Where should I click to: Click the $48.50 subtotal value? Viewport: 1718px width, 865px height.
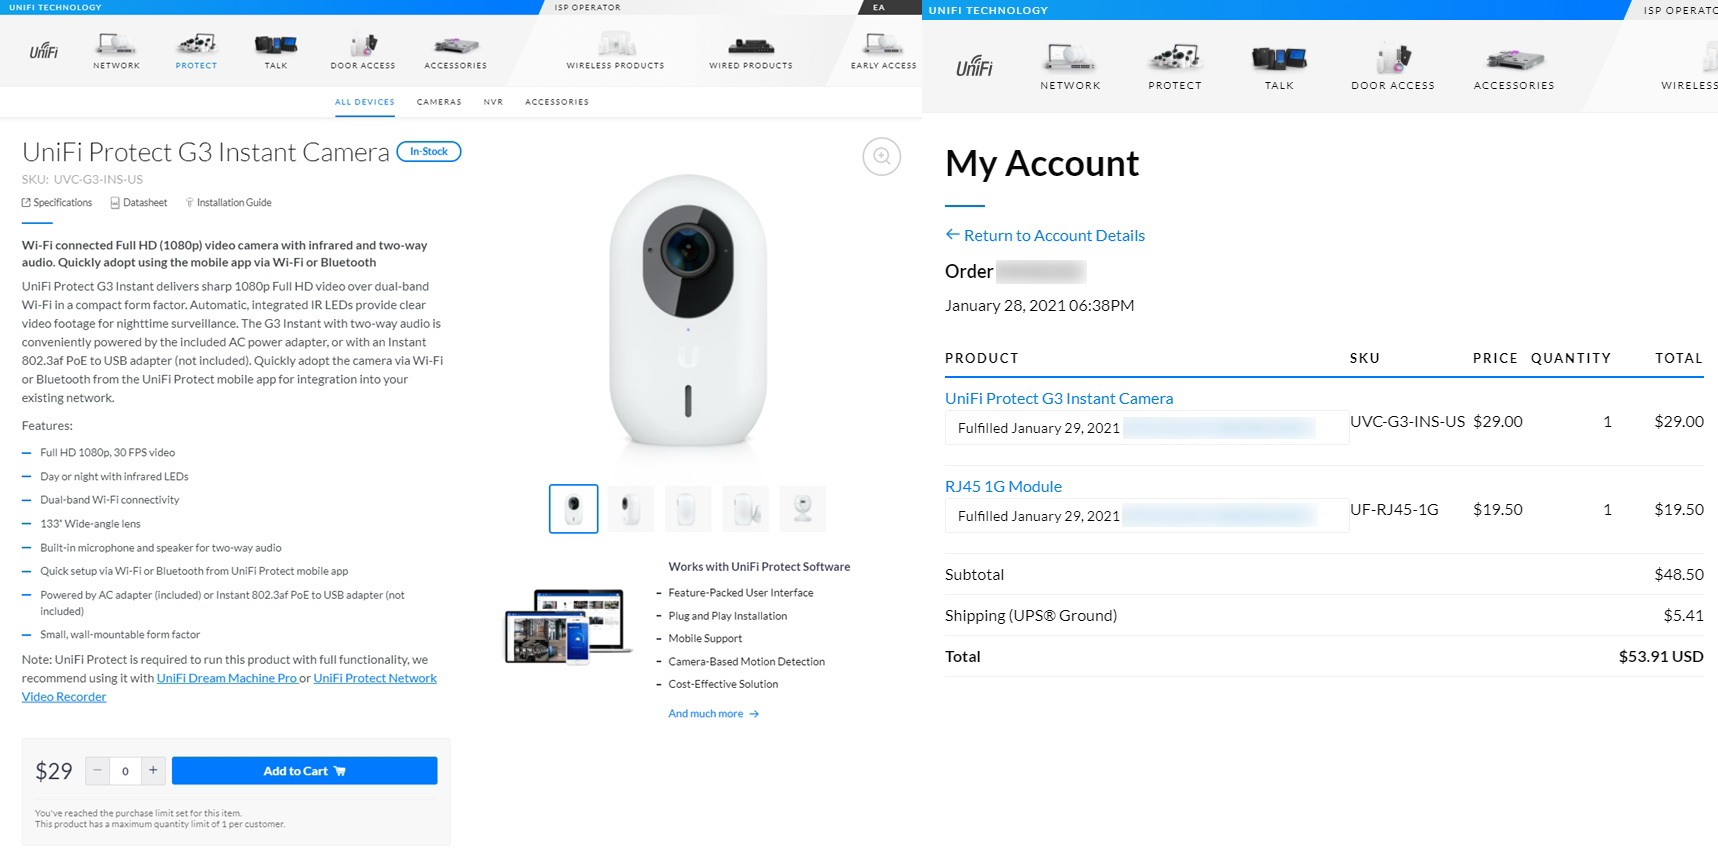coord(1679,575)
